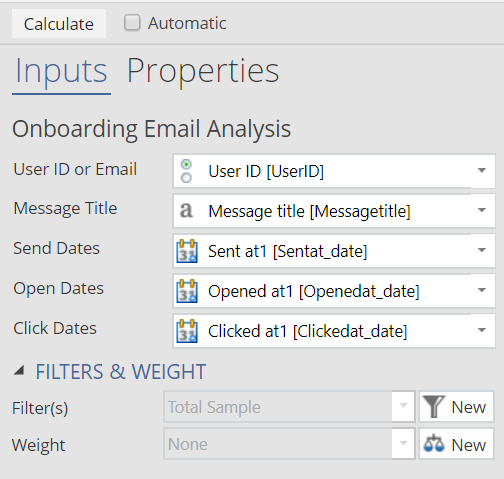
Task: Expand the Open Dates dropdown arrow
Action: point(482,290)
